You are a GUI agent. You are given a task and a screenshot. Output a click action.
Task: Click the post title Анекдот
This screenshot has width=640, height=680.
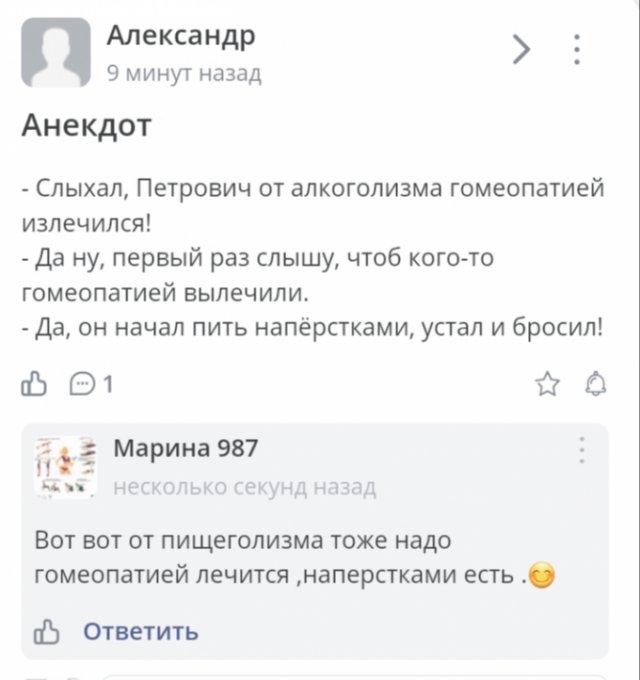click(87, 125)
